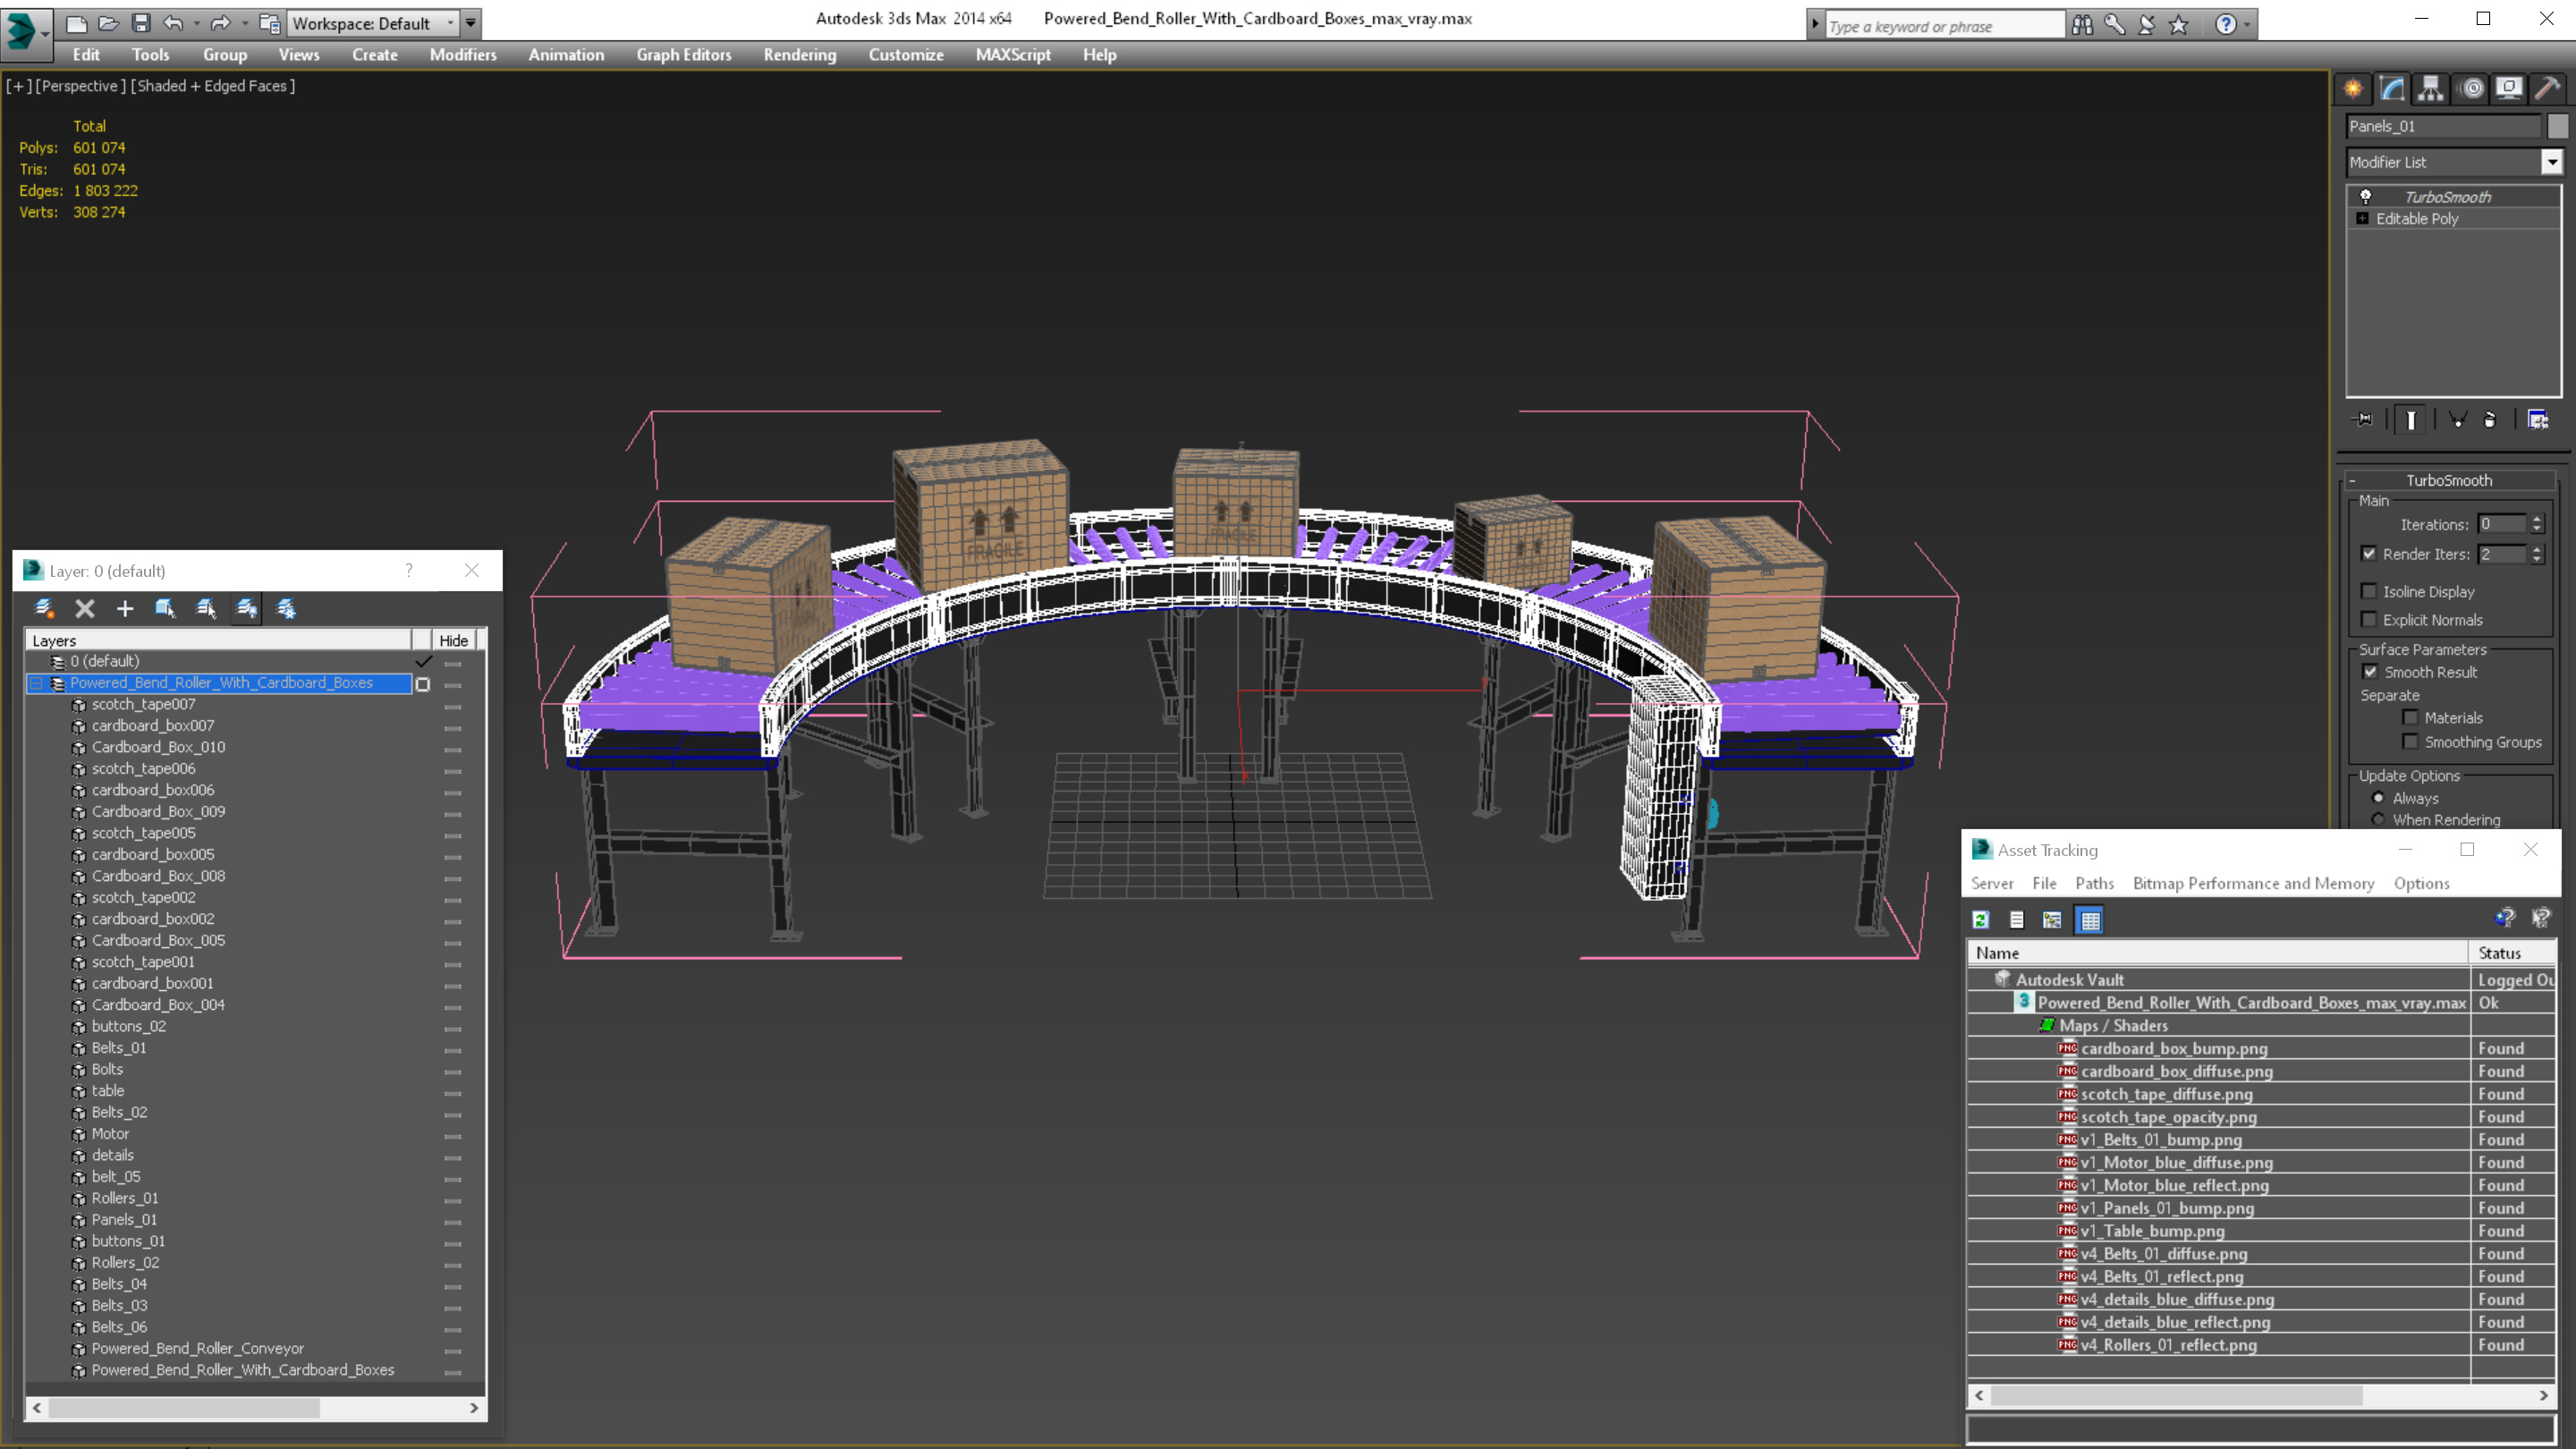Click Refresh icon in Asset Tracking toolbar
This screenshot has height=1449, width=2576.
click(x=1980, y=920)
